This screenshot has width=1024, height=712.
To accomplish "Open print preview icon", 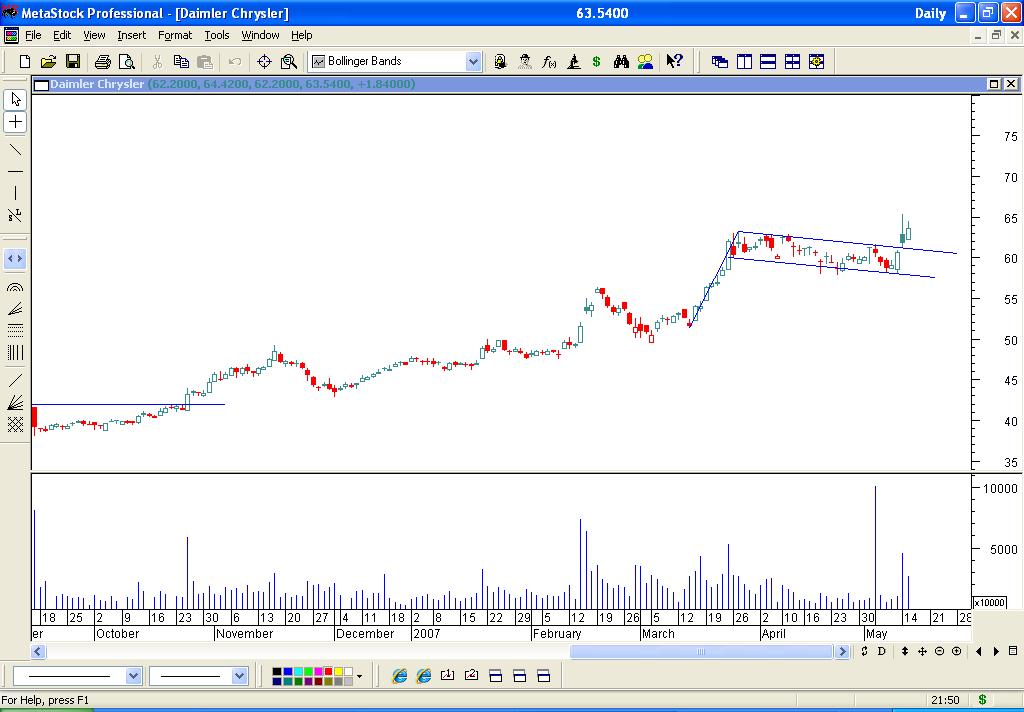I will tap(127, 61).
